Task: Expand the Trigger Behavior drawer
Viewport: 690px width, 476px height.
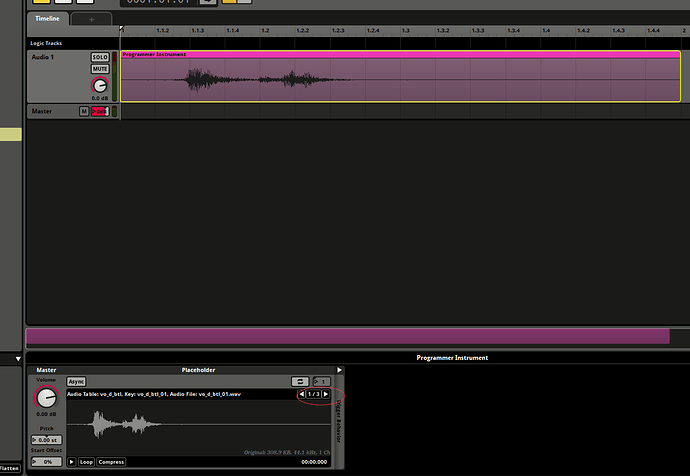Action: [x=339, y=422]
